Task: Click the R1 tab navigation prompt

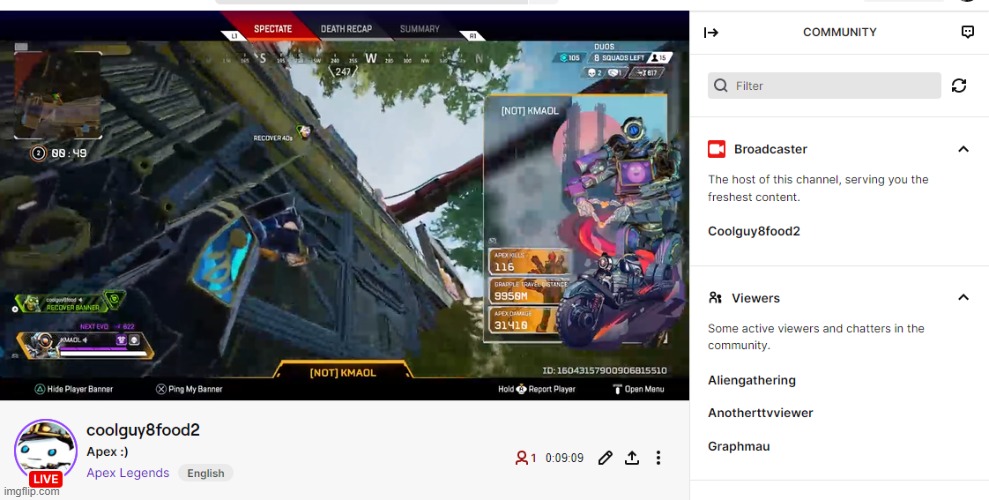Action: tap(472, 37)
